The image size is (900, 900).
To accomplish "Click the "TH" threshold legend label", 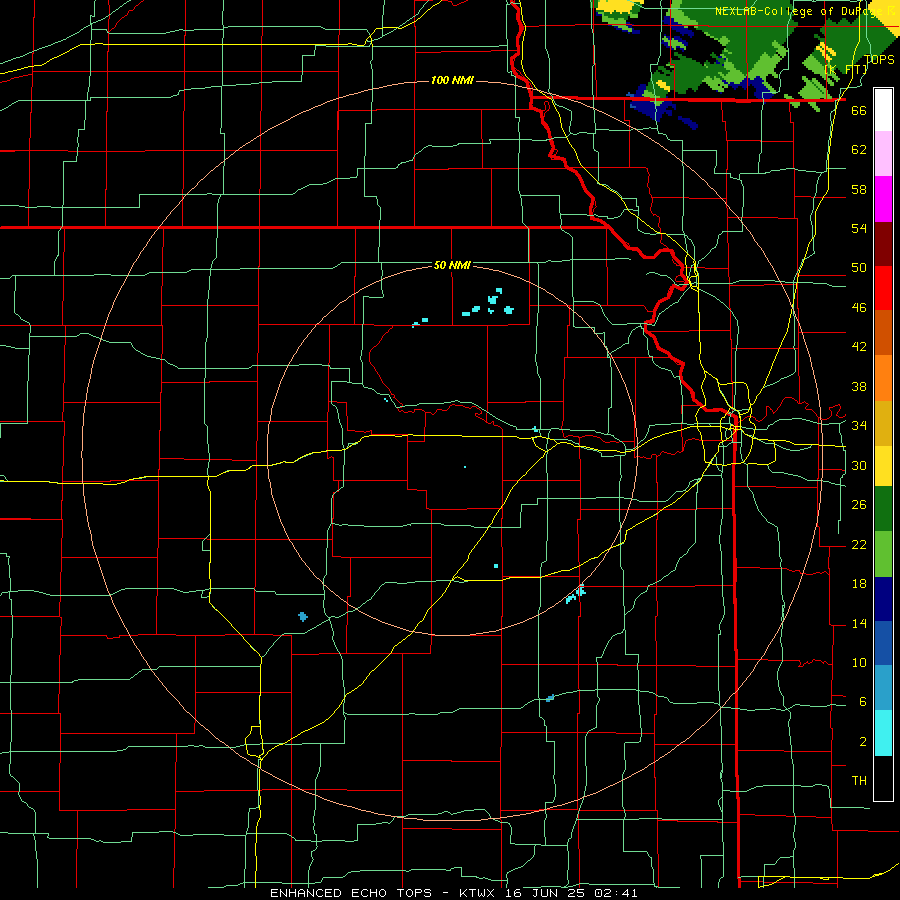I will click(x=859, y=781).
